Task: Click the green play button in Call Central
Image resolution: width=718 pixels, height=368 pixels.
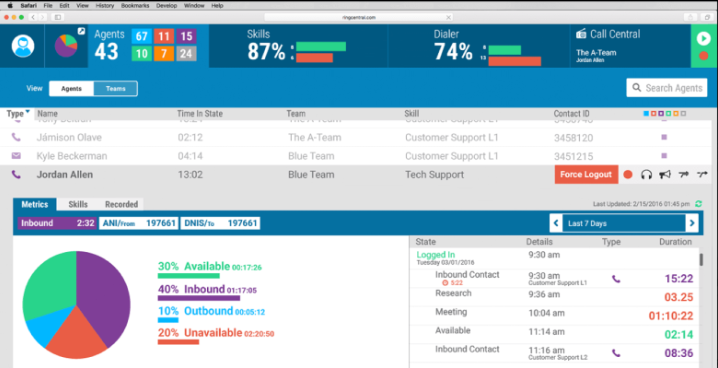Action: (x=703, y=38)
